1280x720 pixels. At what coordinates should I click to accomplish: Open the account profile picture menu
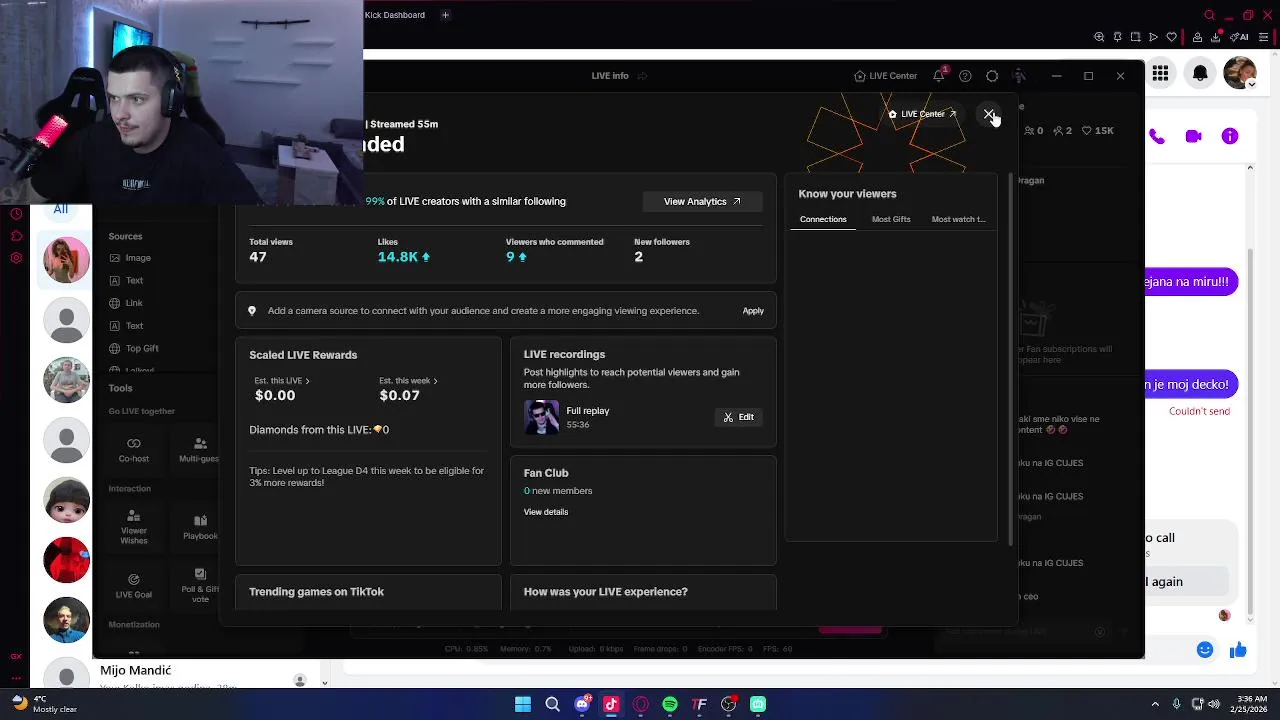(x=1240, y=73)
